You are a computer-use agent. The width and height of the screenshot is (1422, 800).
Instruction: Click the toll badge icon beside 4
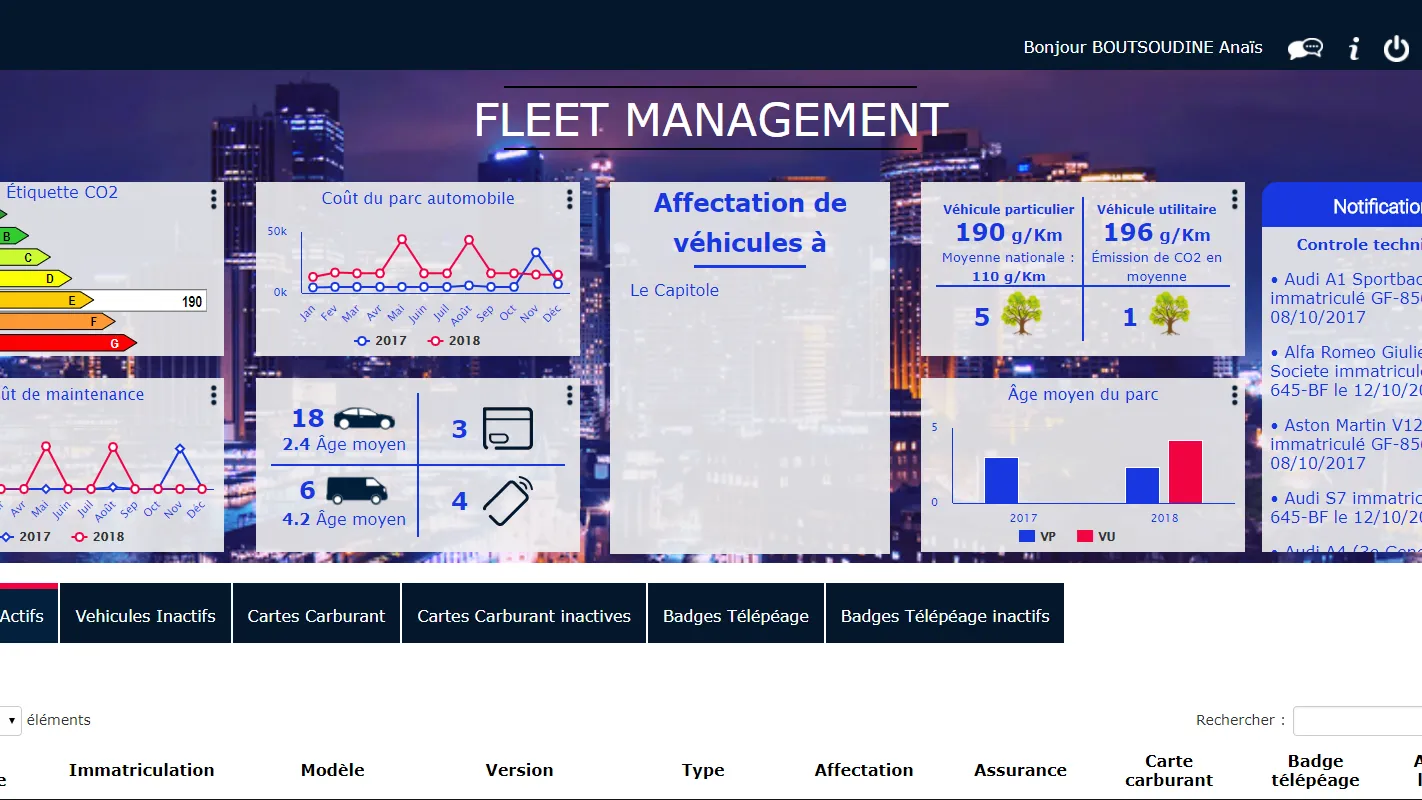coord(508,500)
